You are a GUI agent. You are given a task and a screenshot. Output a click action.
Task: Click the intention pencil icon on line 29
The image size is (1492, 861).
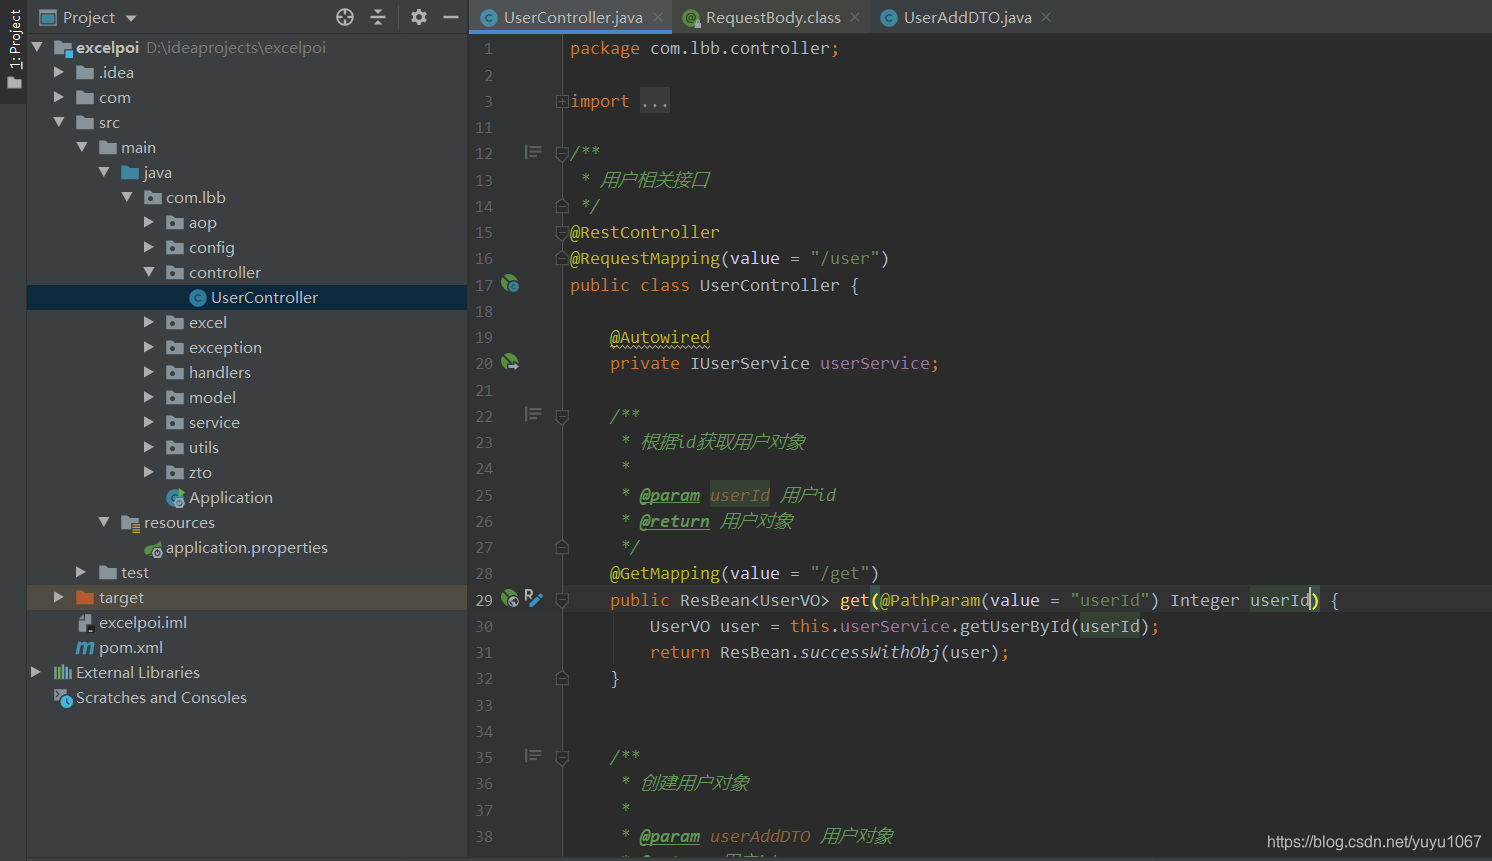(534, 598)
